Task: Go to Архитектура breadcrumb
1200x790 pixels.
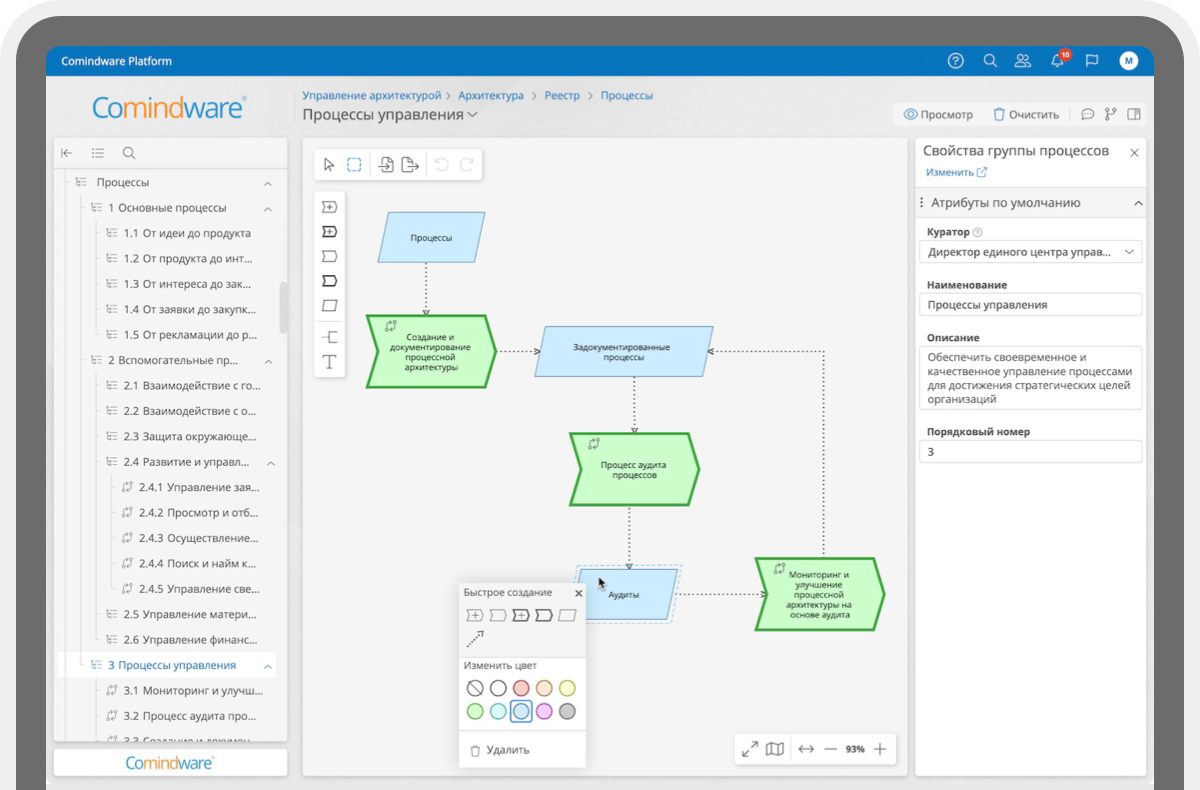Action: pos(491,96)
